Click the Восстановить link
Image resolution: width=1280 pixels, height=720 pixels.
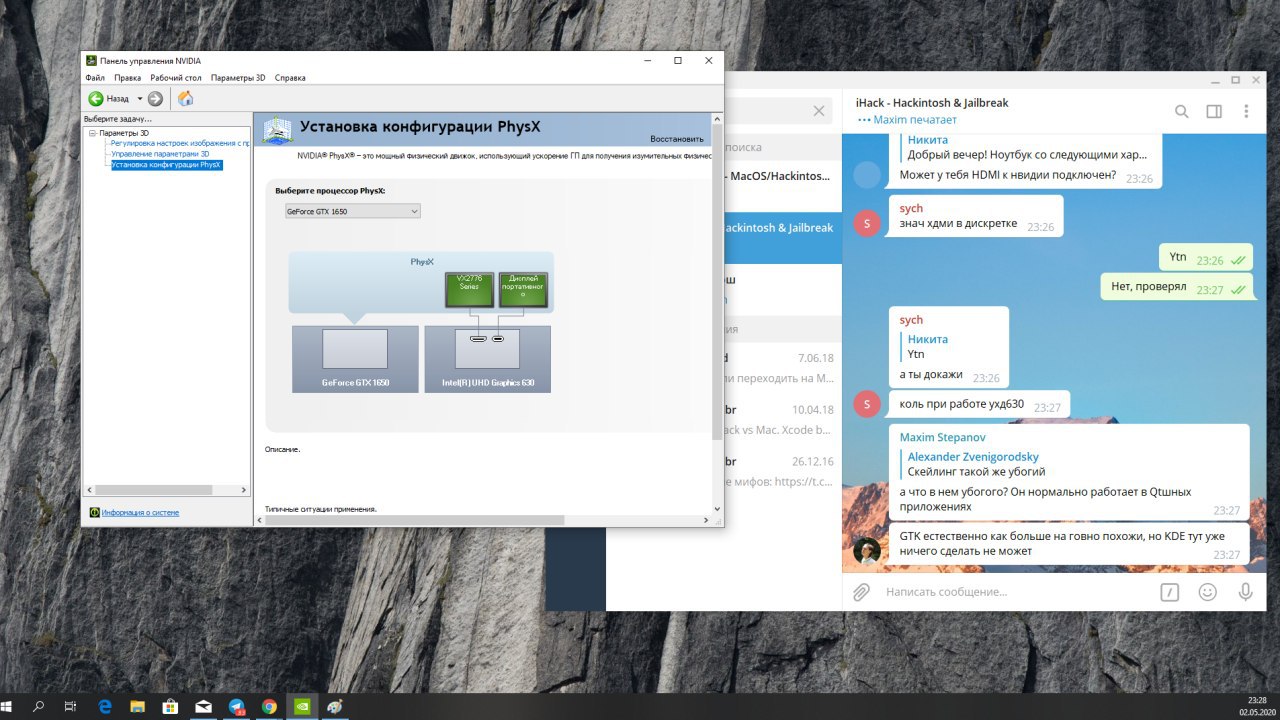click(x=676, y=139)
